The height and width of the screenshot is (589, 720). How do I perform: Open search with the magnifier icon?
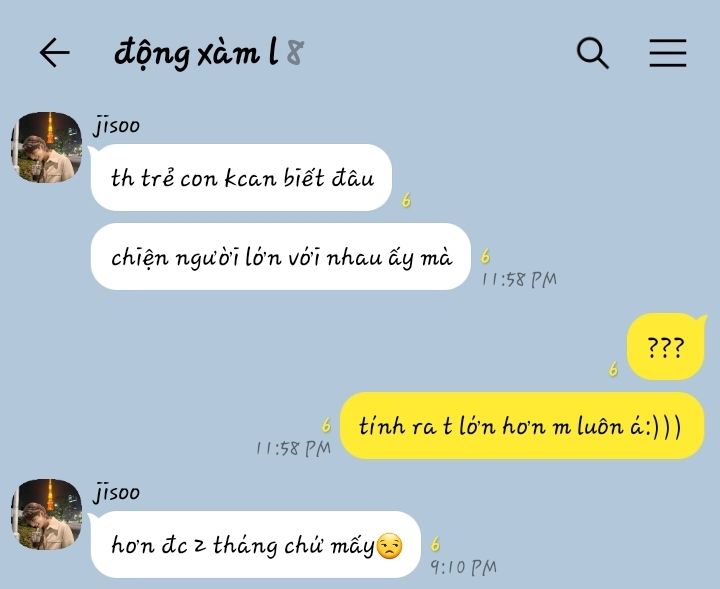592,53
